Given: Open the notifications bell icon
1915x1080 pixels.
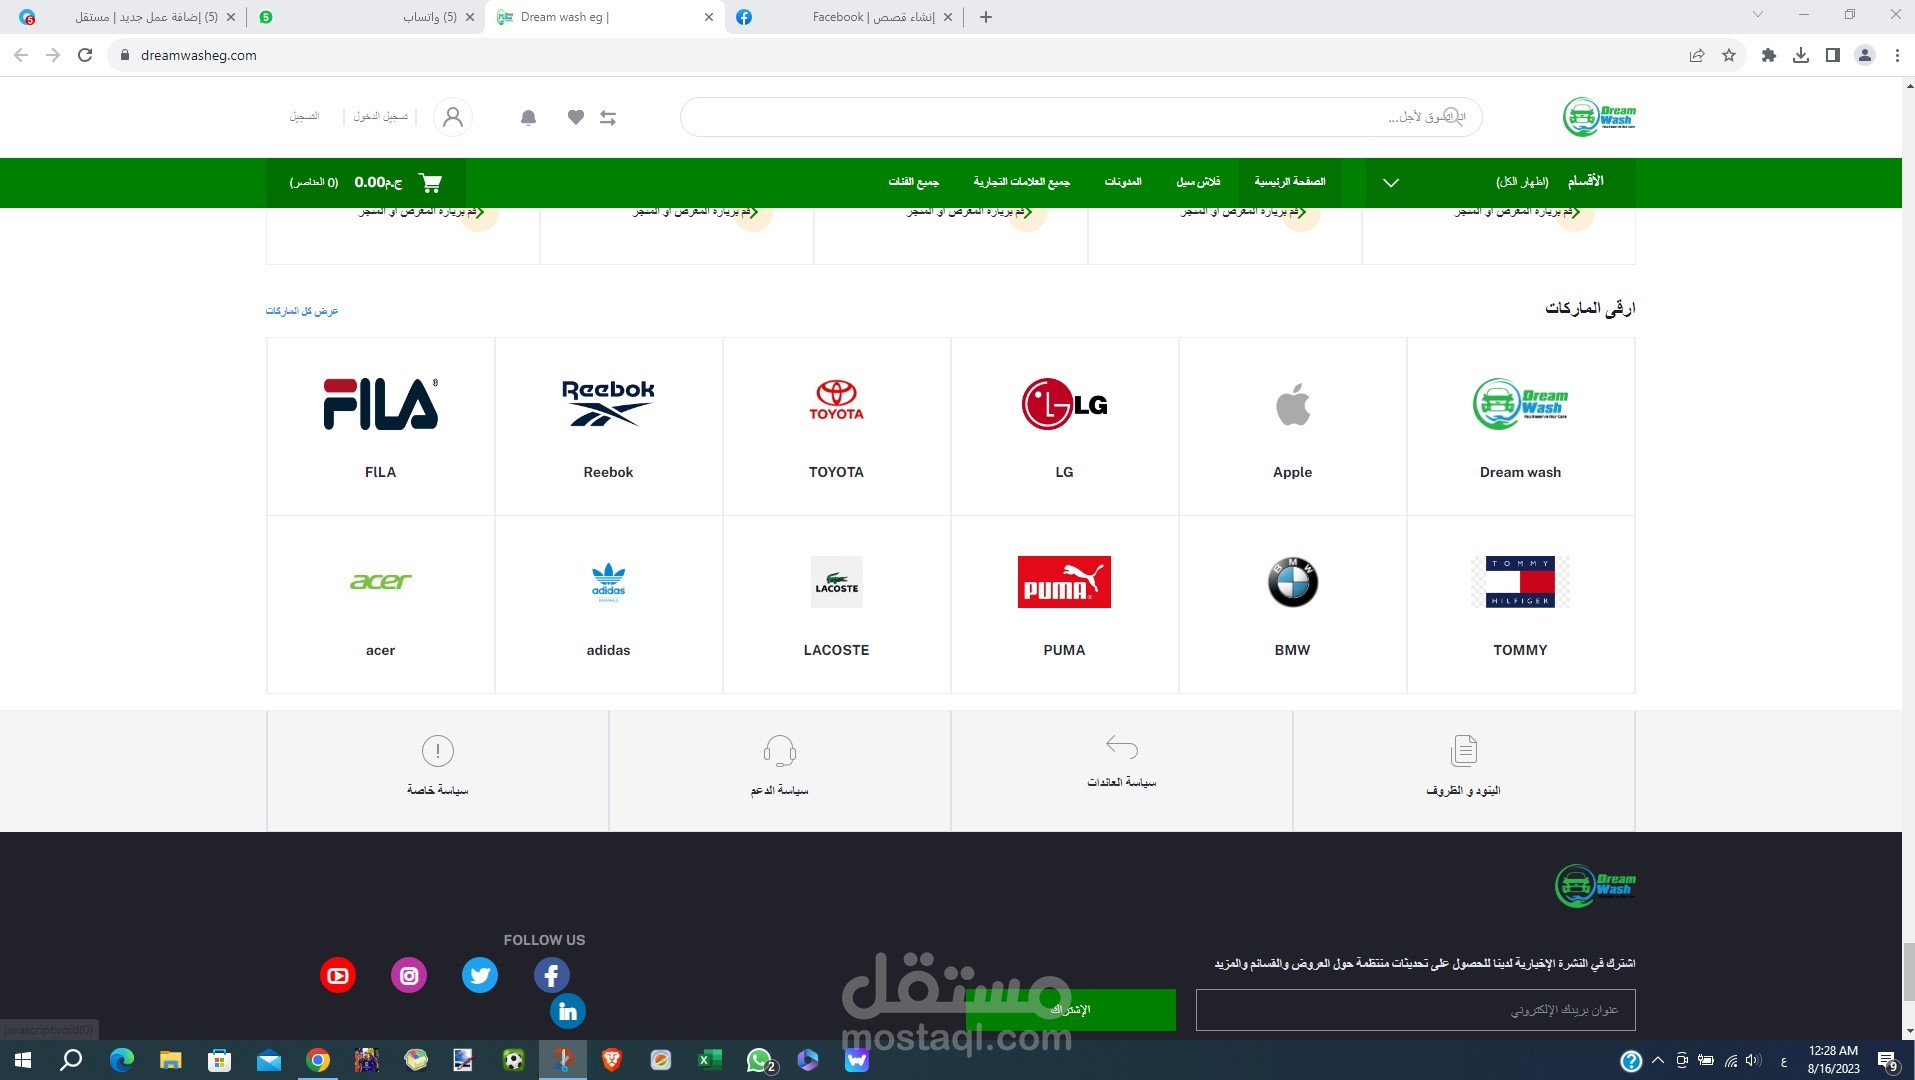Looking at the screenshot, I should [529, 118].
